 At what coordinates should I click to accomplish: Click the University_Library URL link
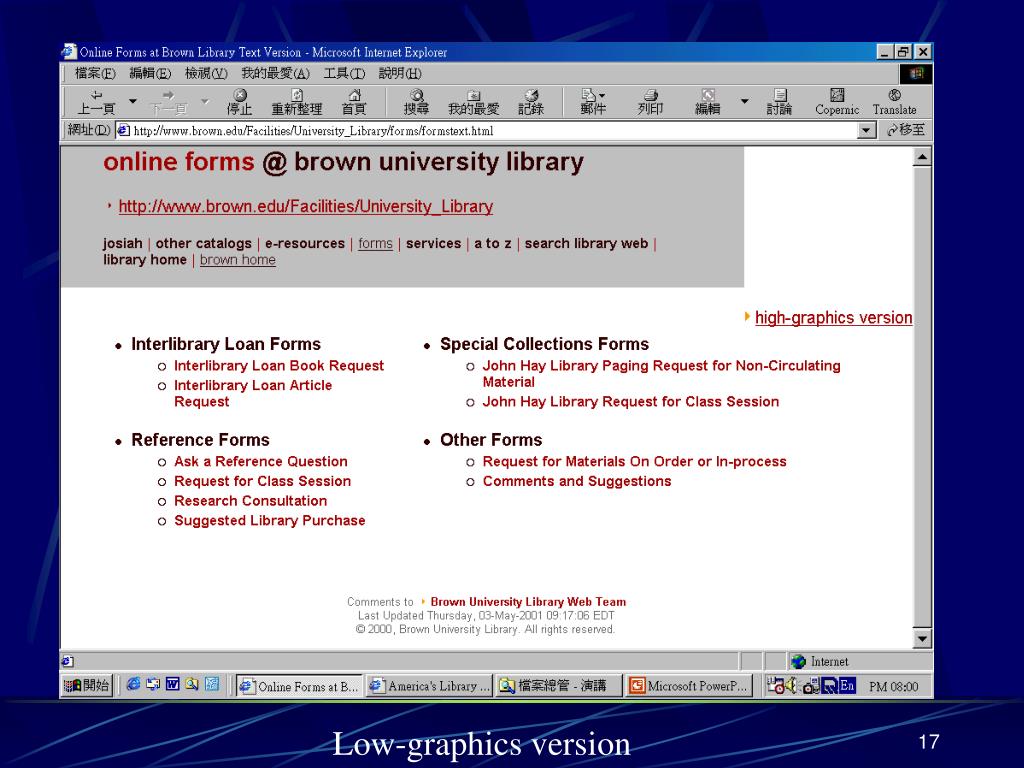coord(306,206)
